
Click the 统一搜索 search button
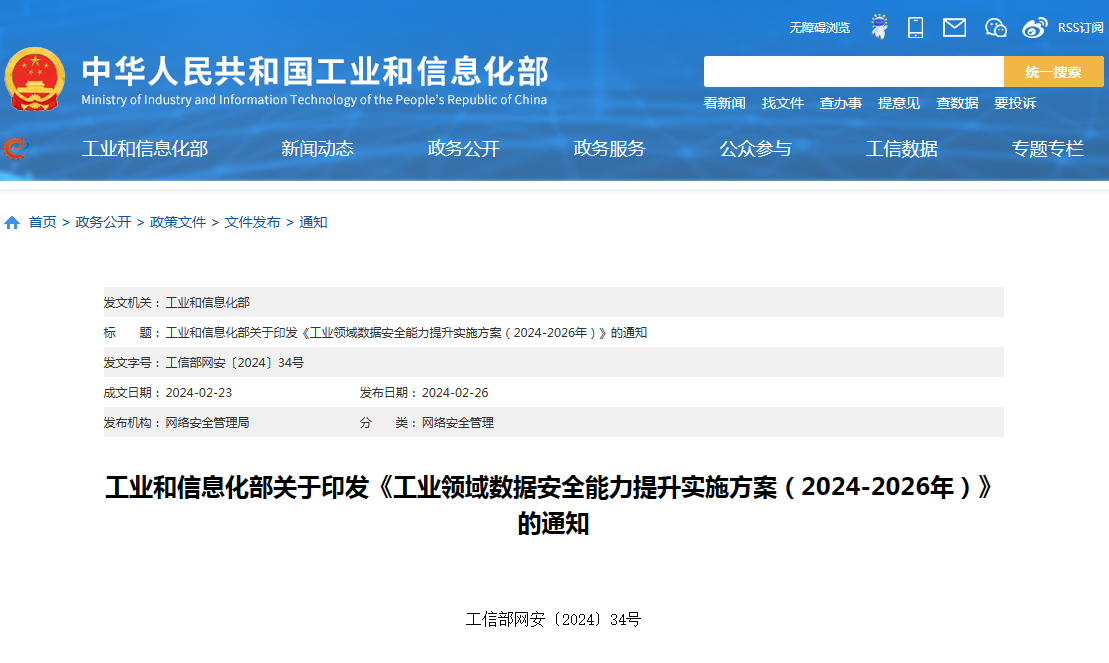(x=1053, y=71)
